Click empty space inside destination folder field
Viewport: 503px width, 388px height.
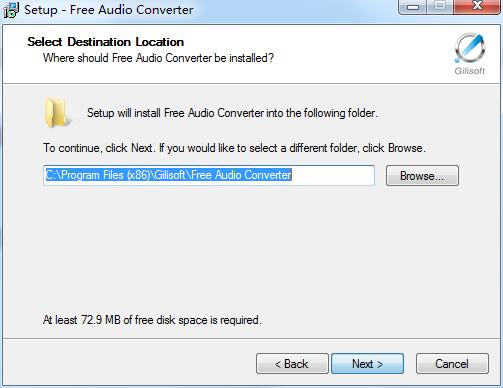(x=333, y=175)
